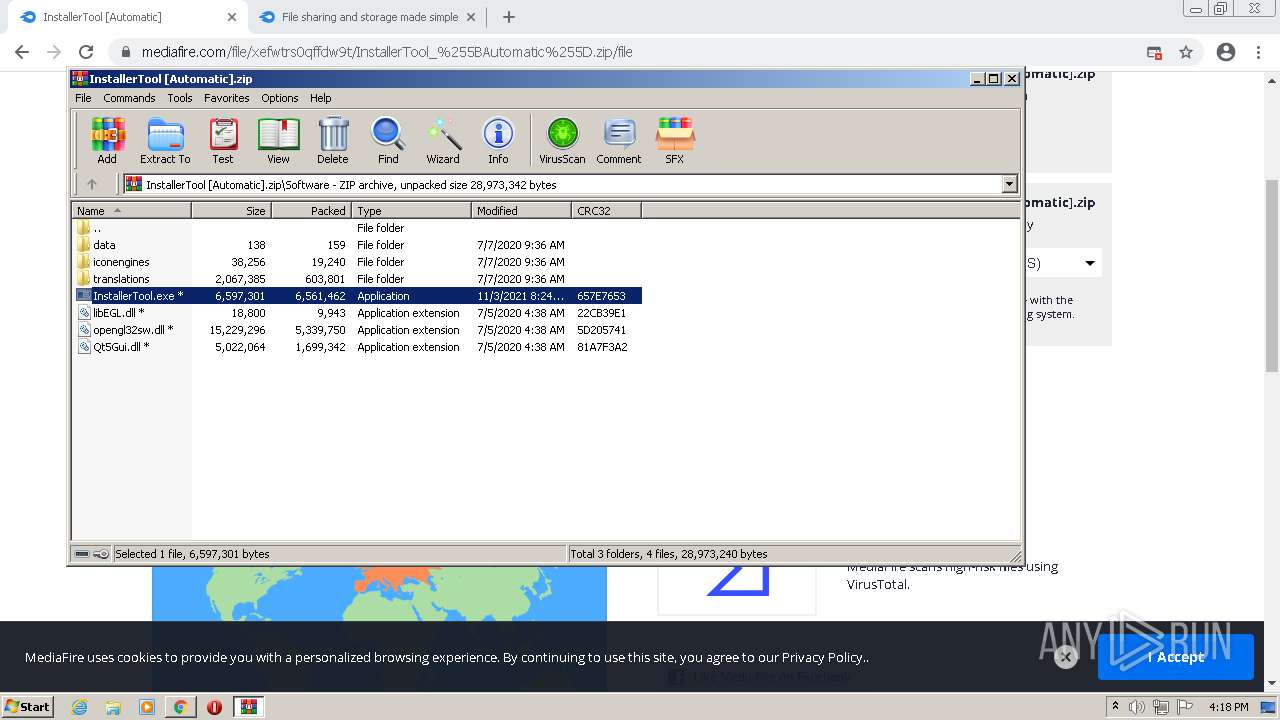Open Chrome profile account icon
The image size is (1280, 720).
pos(1226,52)
